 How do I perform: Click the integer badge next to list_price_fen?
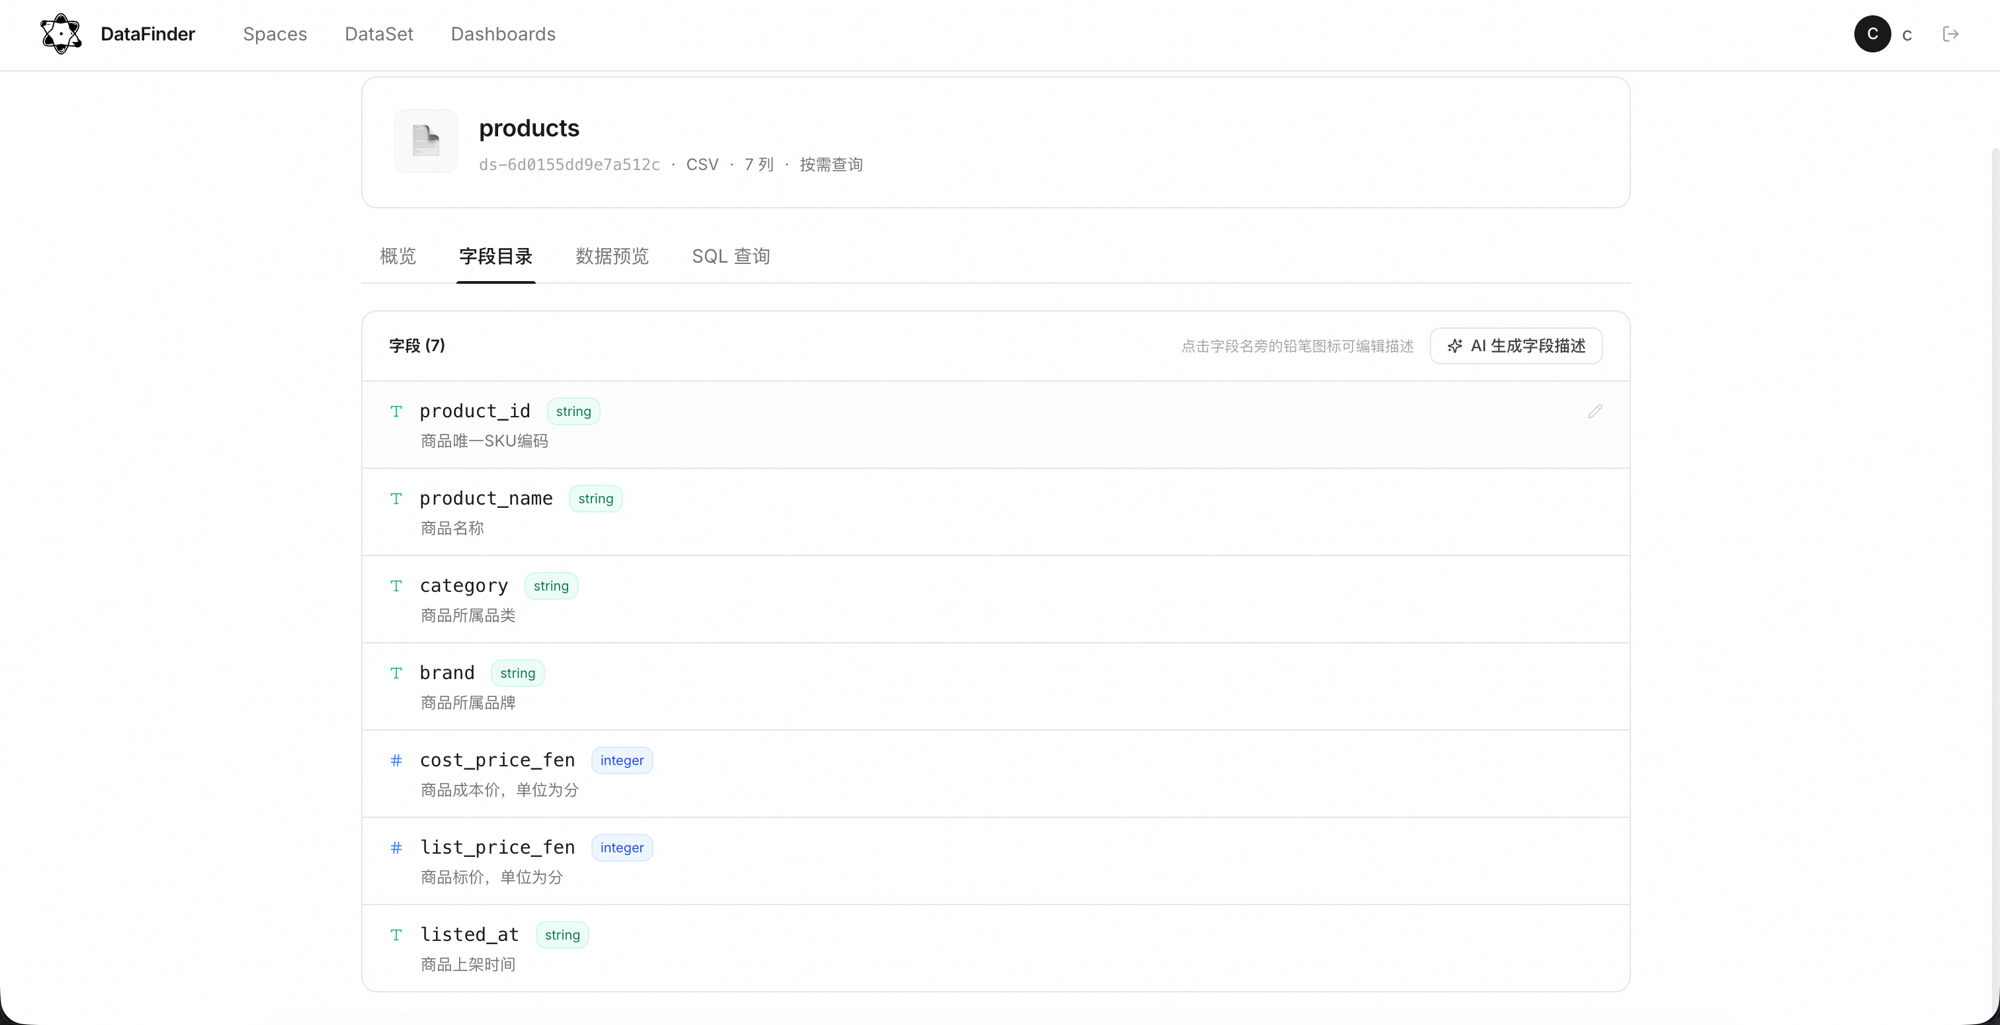622,848
